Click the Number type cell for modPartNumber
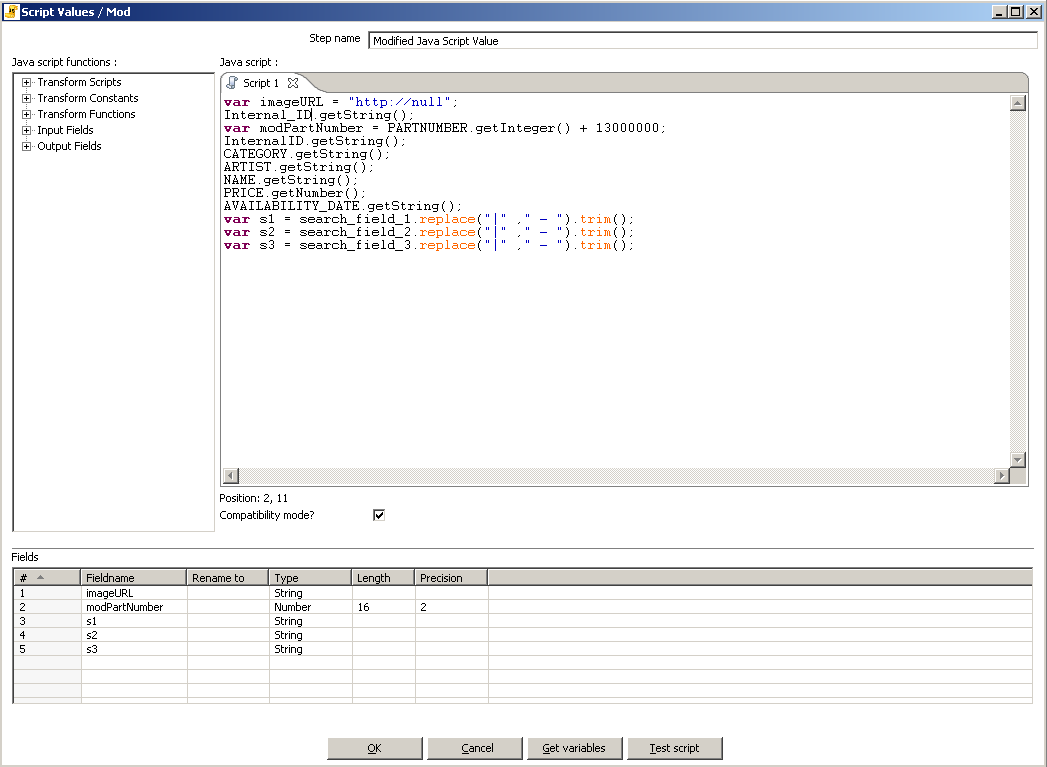The width and height of the screenshot is (1047, 767). [310, 607]
